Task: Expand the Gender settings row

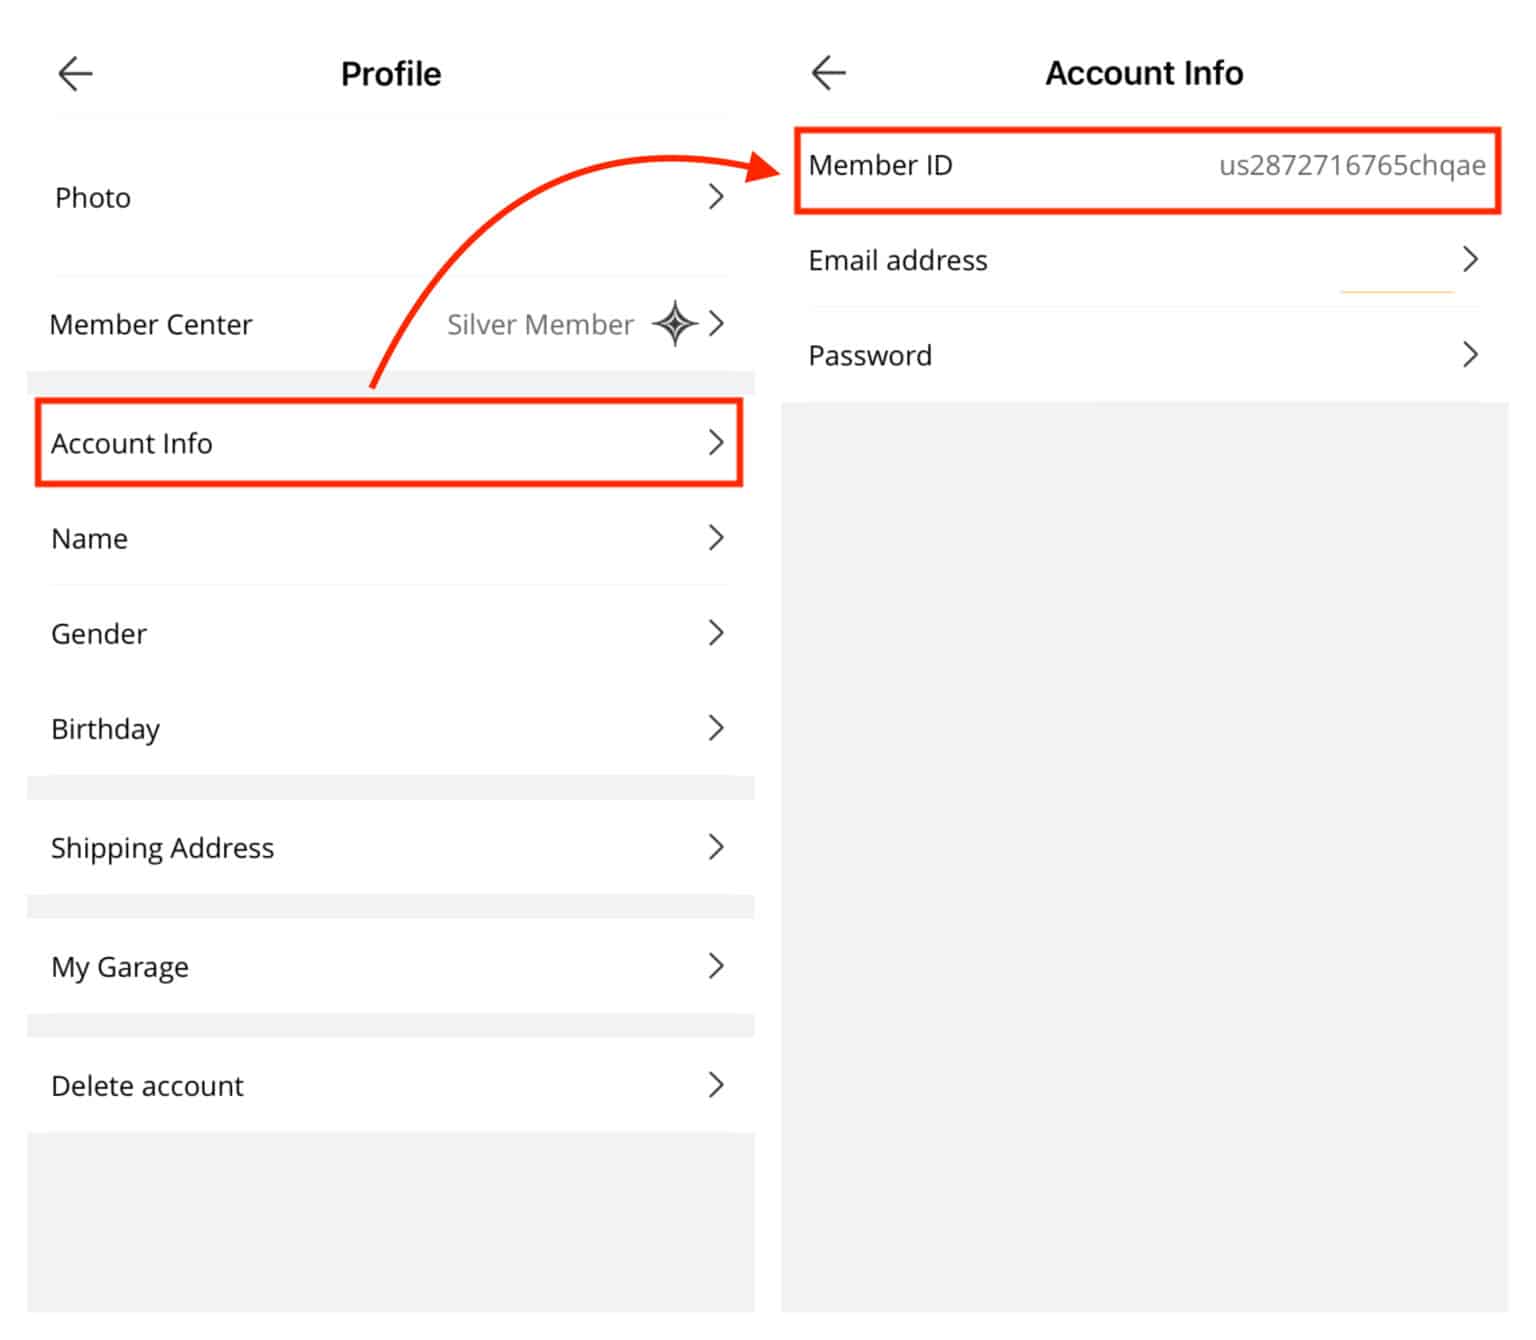Action: [390, 632]
